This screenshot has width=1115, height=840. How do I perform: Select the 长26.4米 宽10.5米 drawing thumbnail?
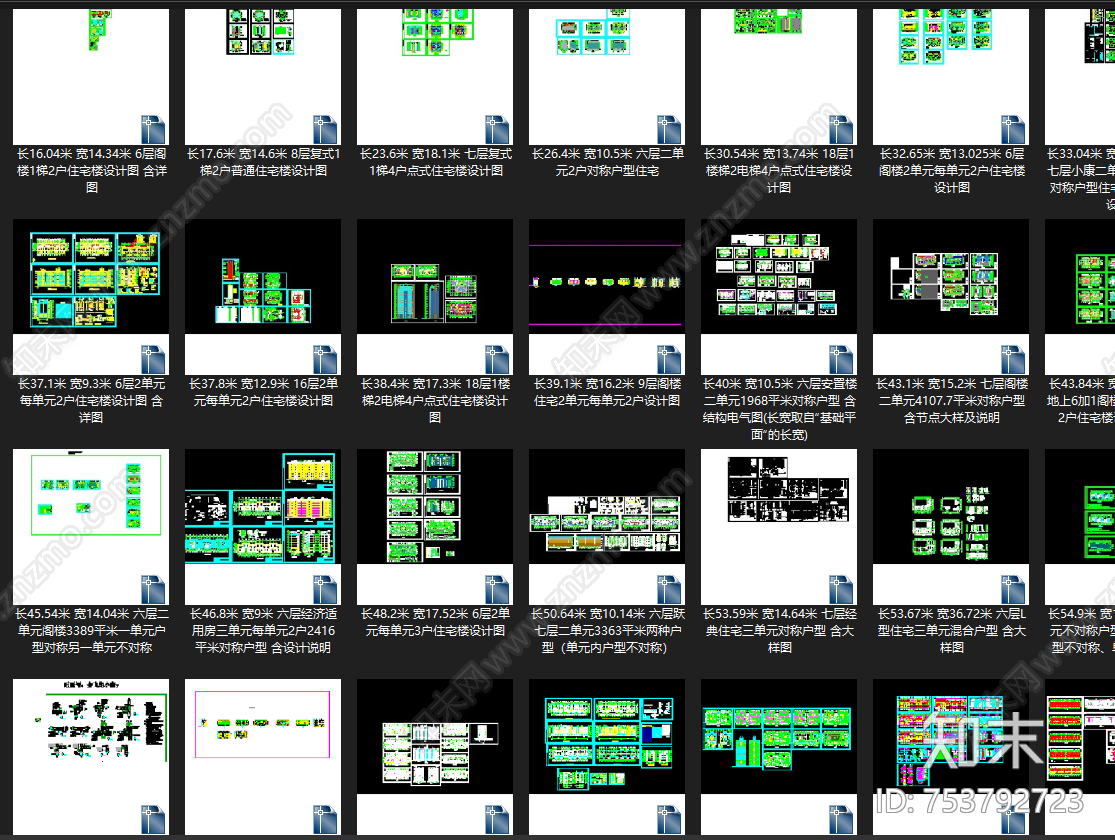pos(607,77)
